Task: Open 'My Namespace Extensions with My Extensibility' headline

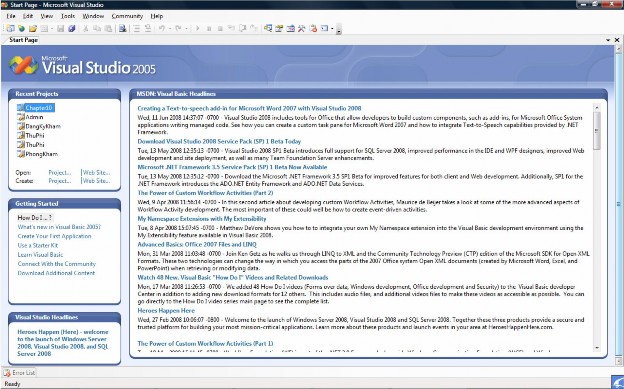Action: click(x=202, y=219)
